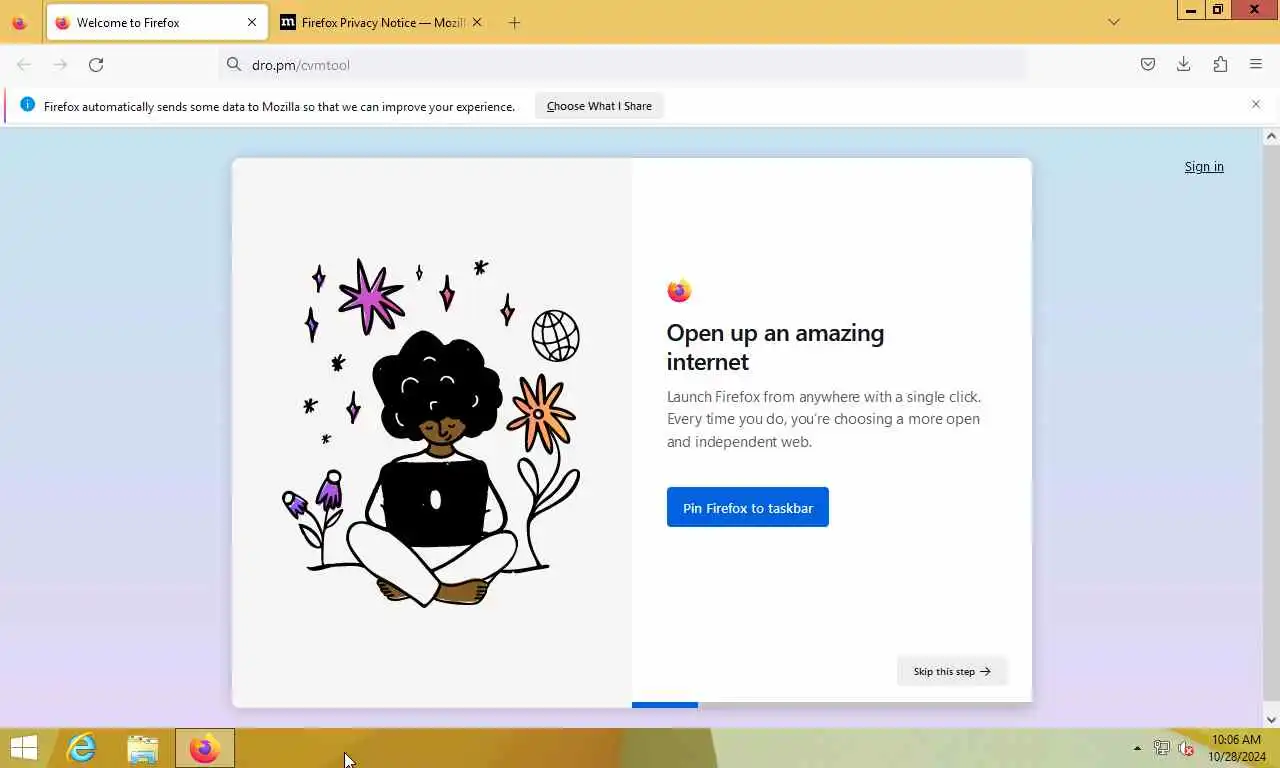This screenshot has width=1280, height=768.
Task: Reload the current page
Action: [x=96, y=64]
